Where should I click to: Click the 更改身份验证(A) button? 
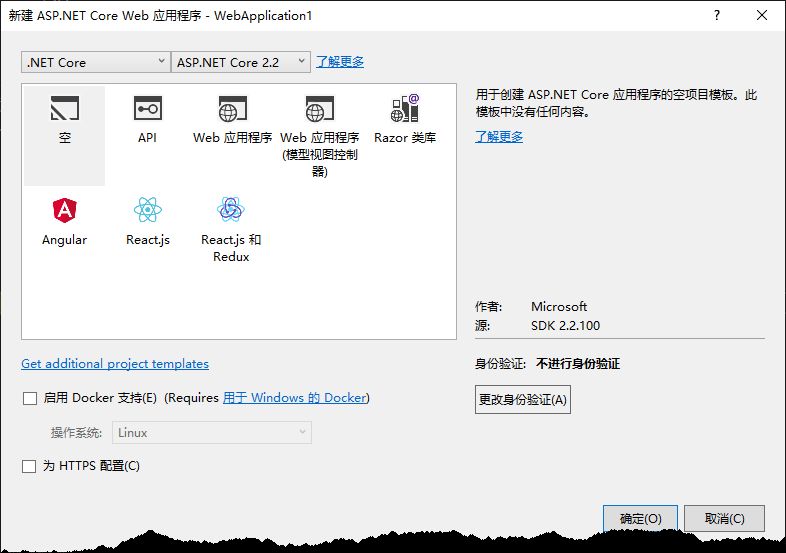523,399
